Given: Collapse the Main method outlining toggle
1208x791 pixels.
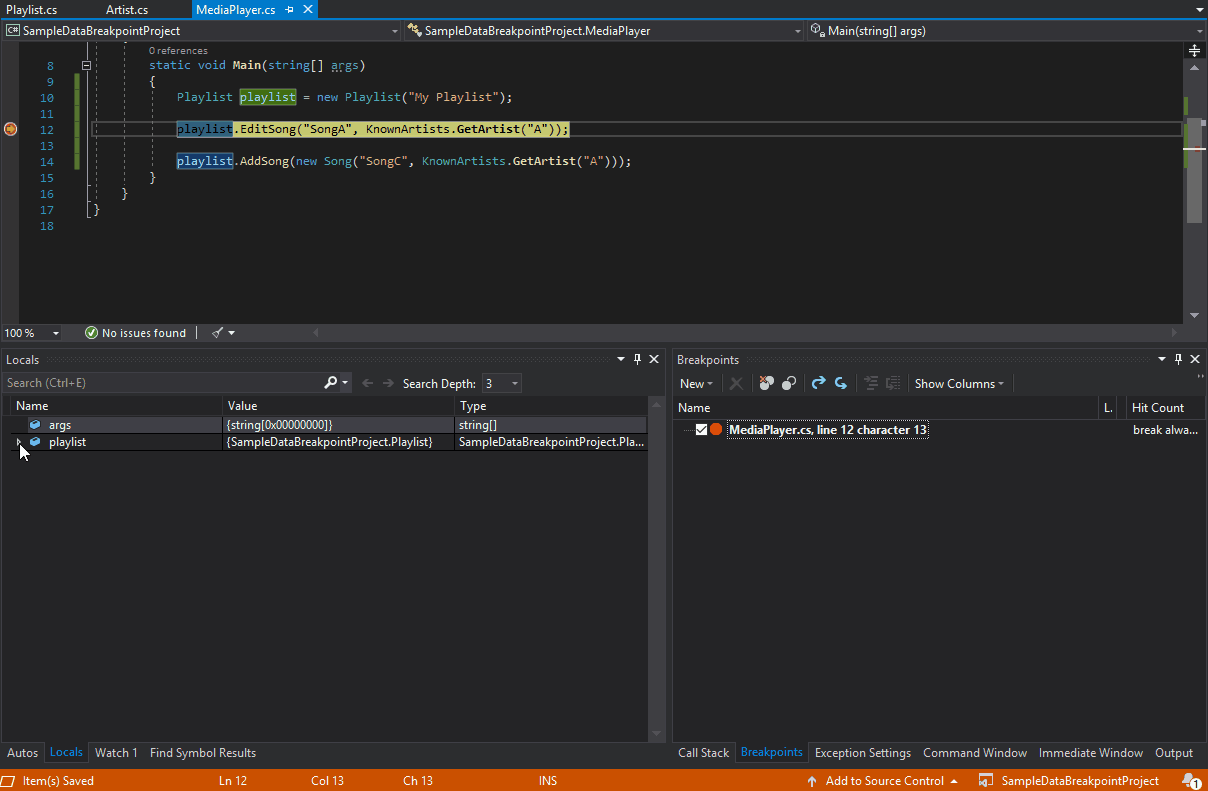Looking at the screenshot, I should (x=87, y=66).
